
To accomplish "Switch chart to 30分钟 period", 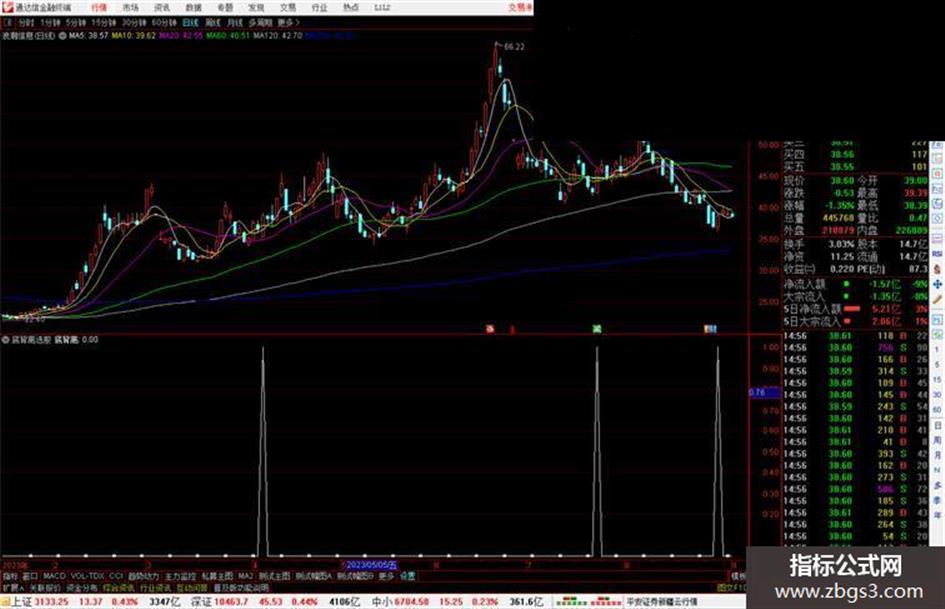I will point(134,22).
